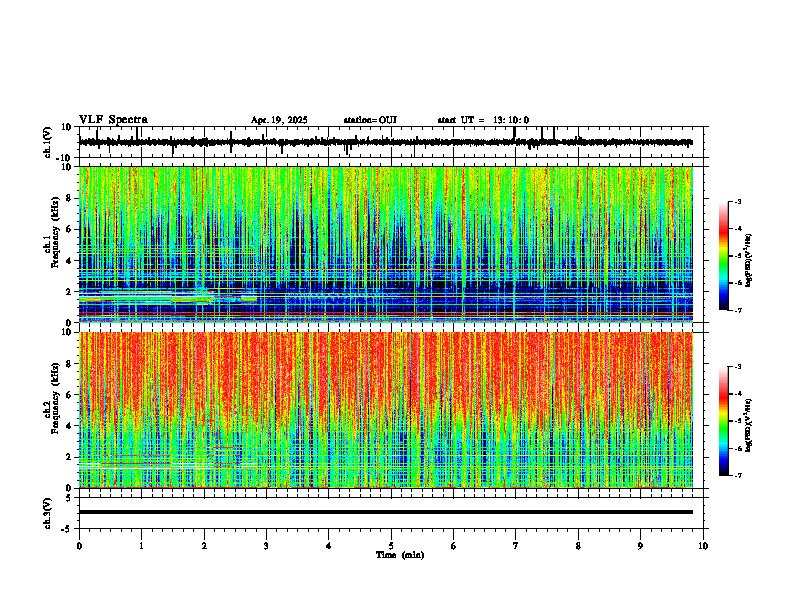This screenshot has height=612, width=792.
Task: Click time axis tick label "1"
Action: [141, 546]
